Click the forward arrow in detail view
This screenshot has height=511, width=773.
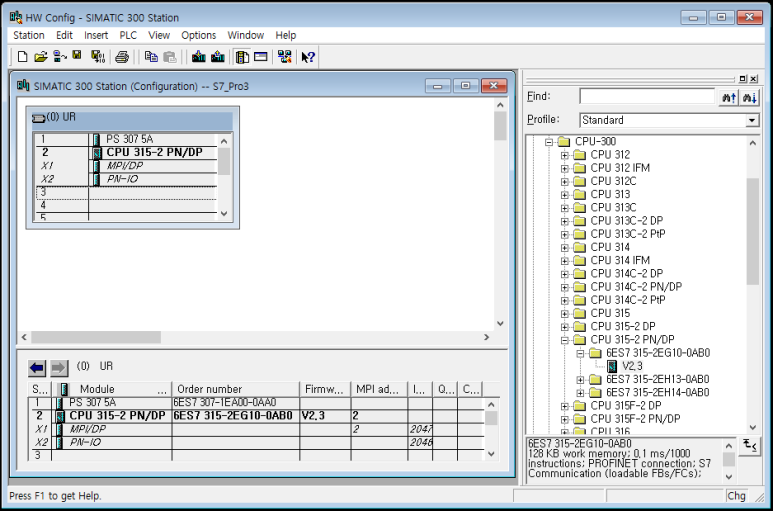tap(59, 368)
